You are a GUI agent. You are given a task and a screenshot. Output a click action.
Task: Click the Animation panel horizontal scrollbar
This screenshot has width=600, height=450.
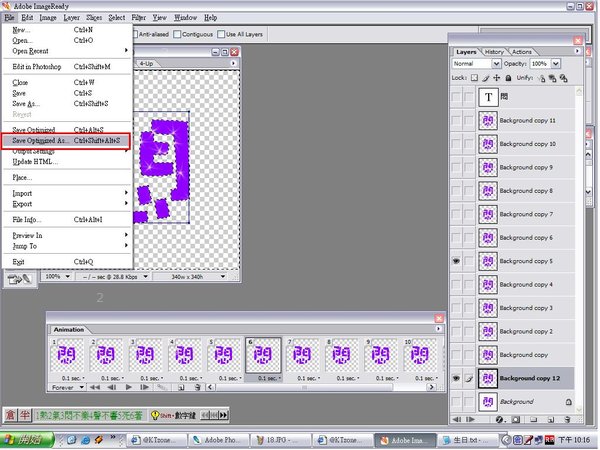[304, 388]
